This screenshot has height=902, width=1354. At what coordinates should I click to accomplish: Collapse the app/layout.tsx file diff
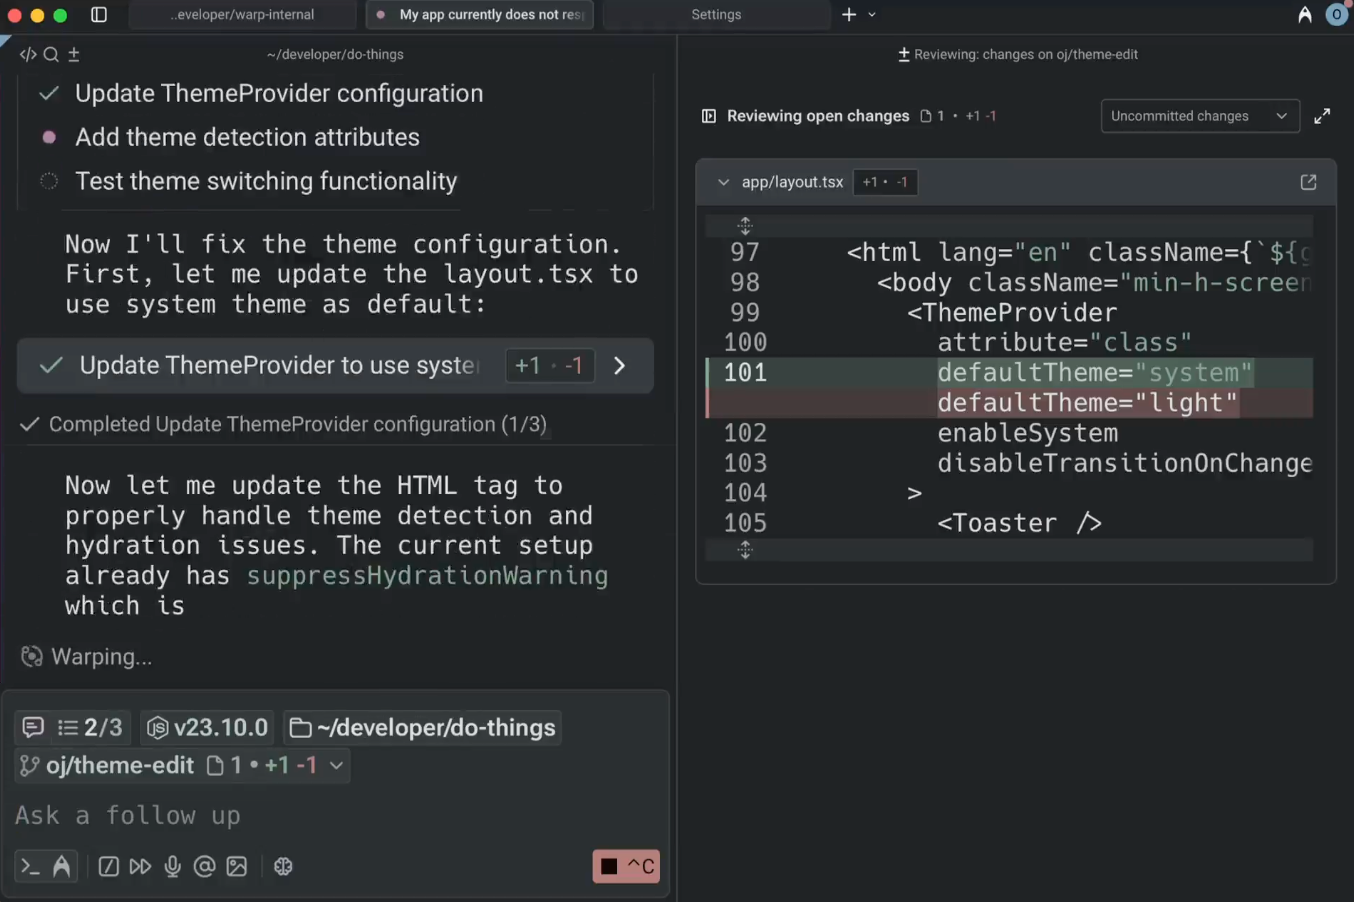pyautogui.click(x=723, y=182)
